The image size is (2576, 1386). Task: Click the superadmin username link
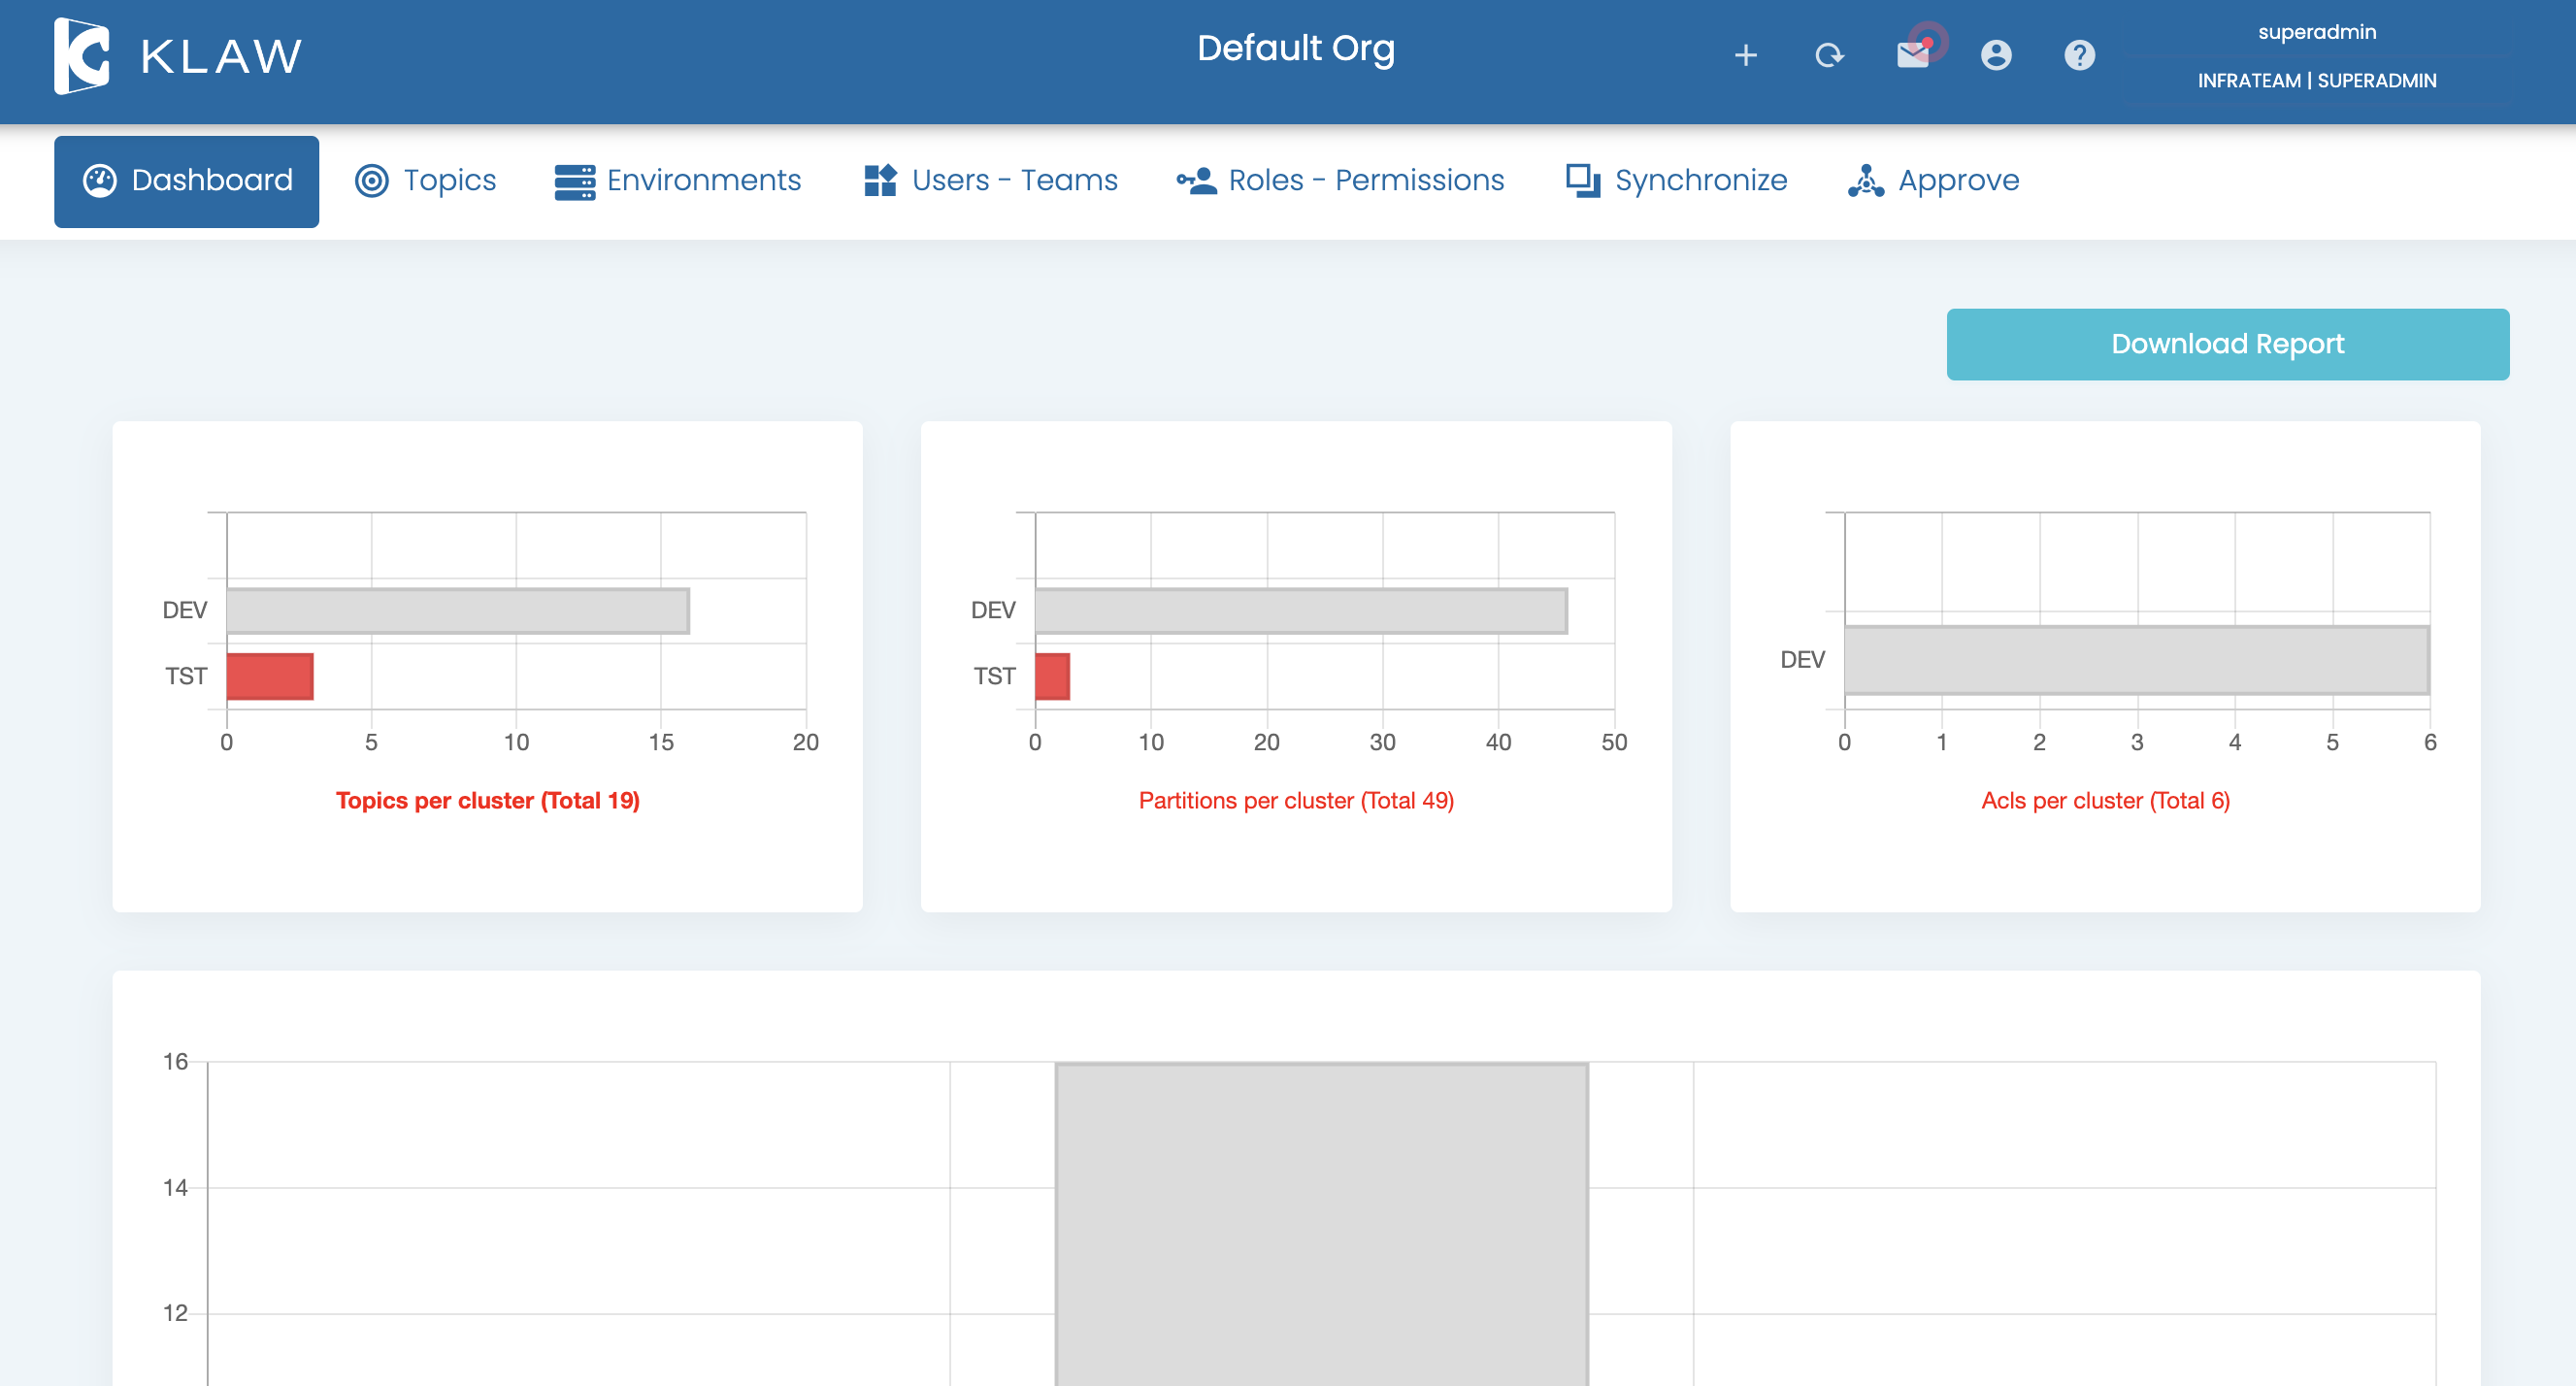2316,32
